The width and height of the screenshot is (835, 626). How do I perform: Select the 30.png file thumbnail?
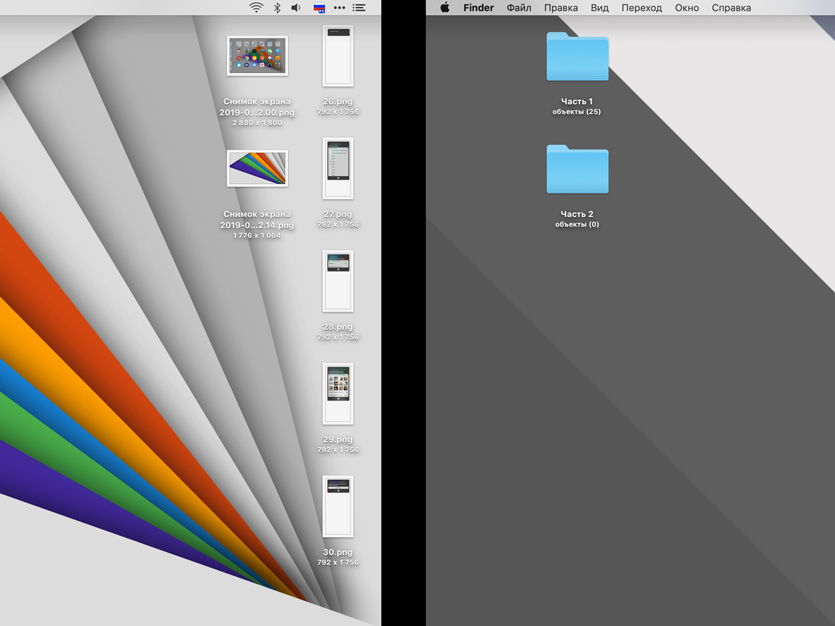point(338,507)
